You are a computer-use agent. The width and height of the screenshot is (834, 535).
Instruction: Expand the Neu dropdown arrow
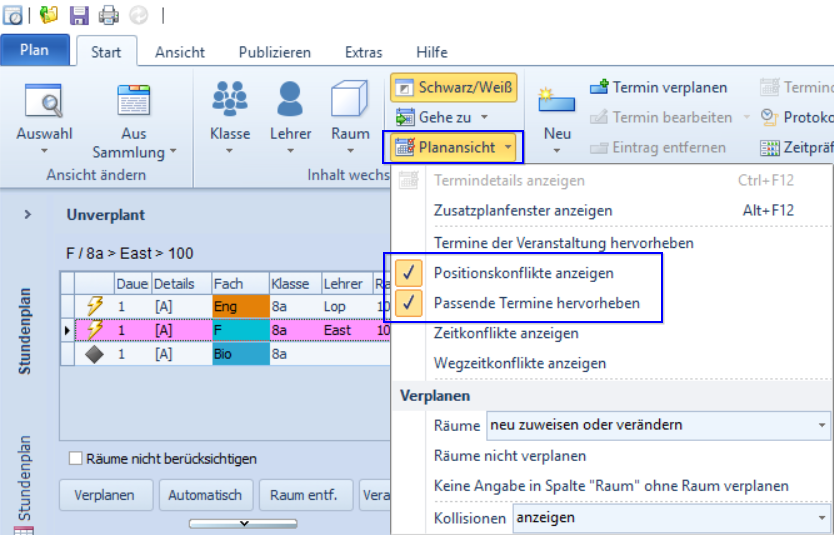(557, 151)
